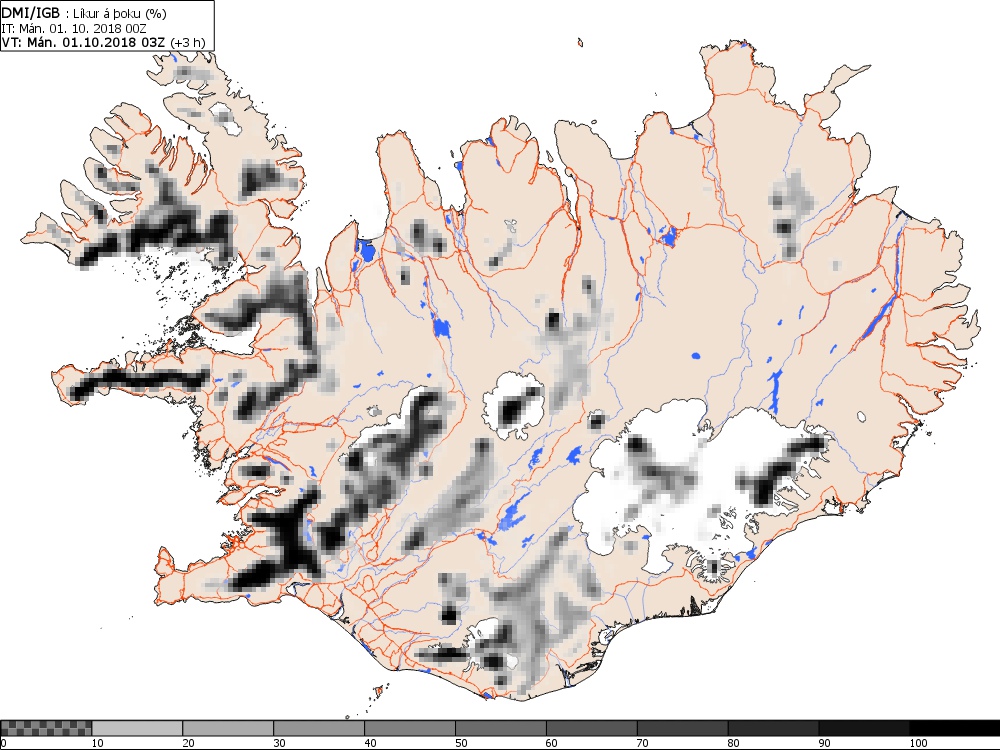This screenshot has width=1000, height=750.
Task: Pick the 20–30 gray legend swatch
Action: click(x=228, y=728)
